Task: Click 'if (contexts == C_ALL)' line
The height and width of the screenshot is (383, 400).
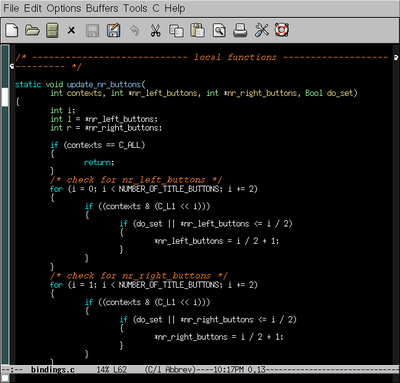Action: [x=98, y=145]
